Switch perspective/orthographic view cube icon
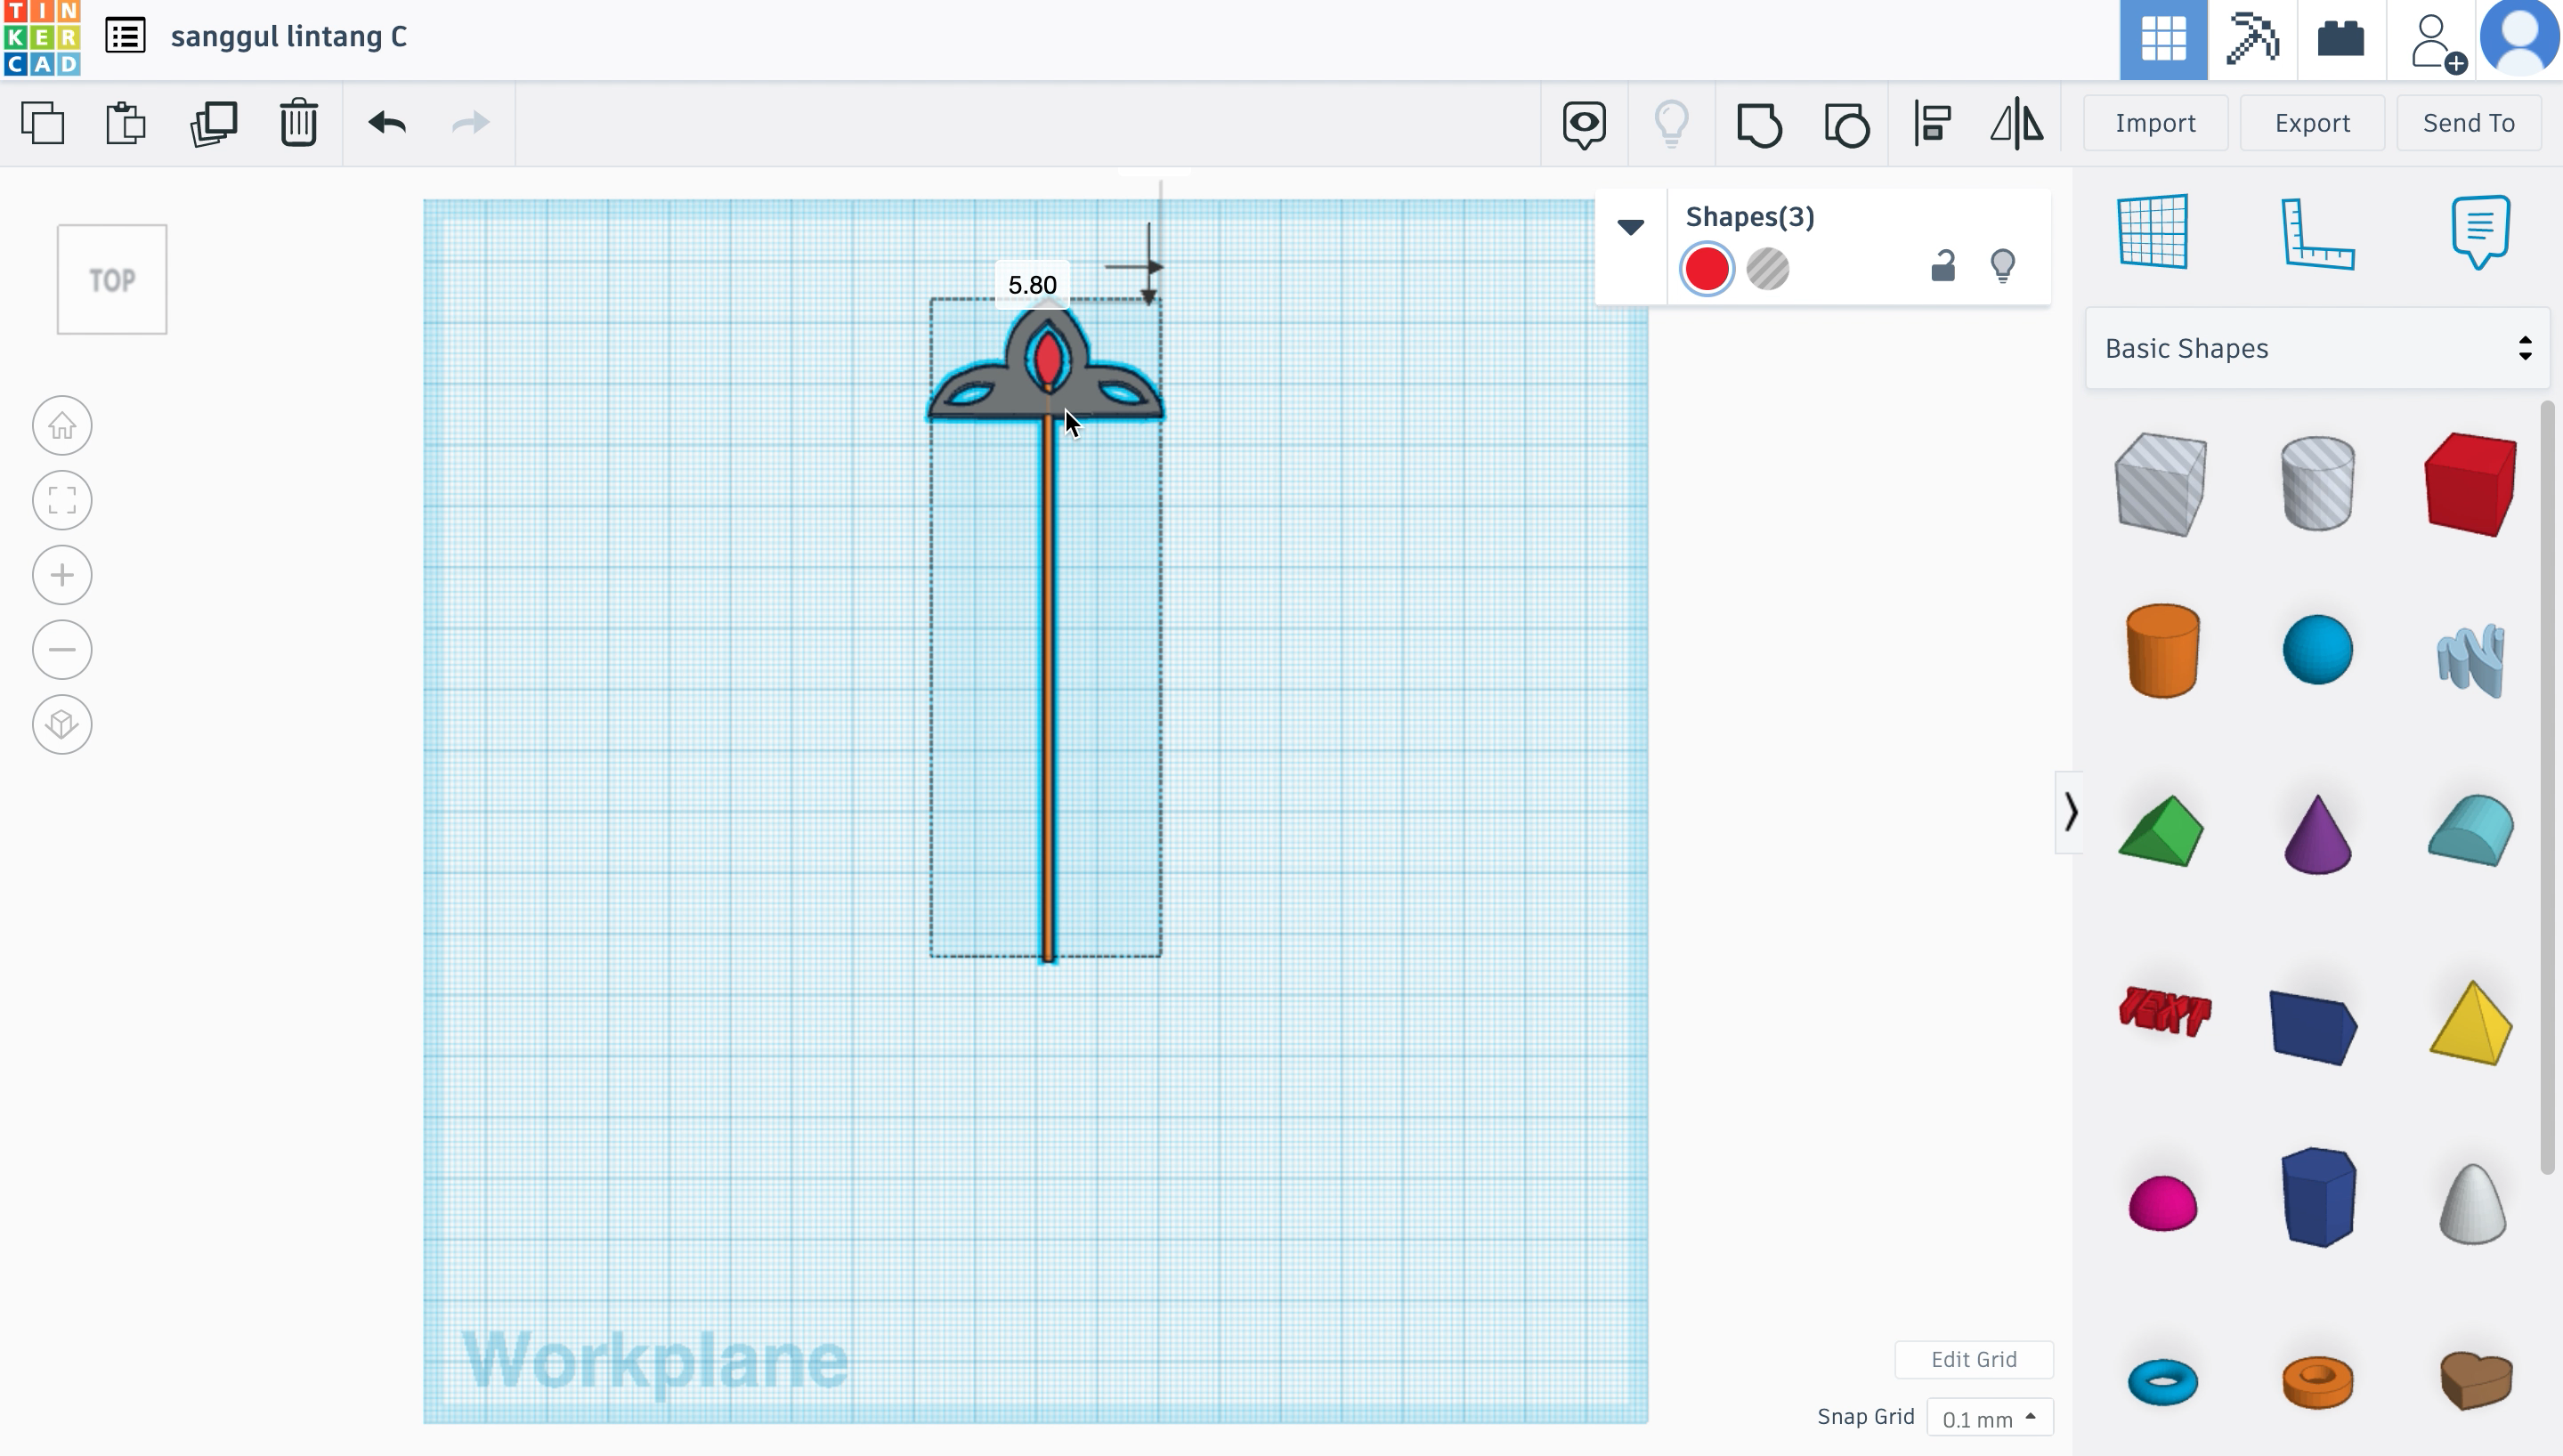This screenshot has width=2563, height=1456. pyautogui.click(x=62, y=724)
